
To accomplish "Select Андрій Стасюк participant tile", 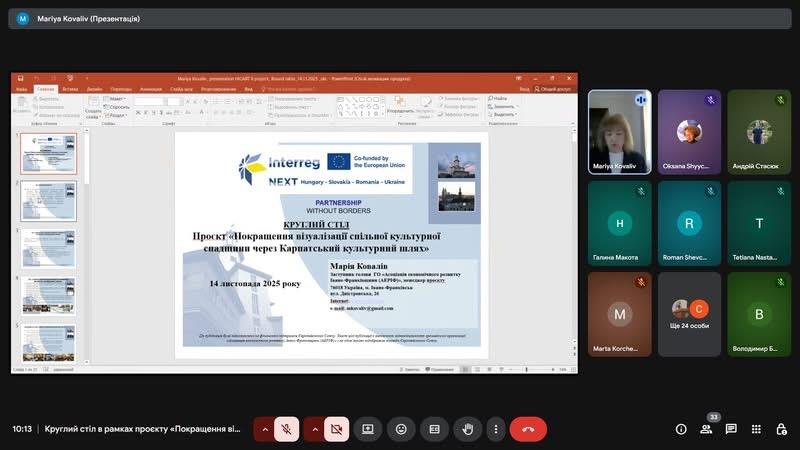I will 759,132.
